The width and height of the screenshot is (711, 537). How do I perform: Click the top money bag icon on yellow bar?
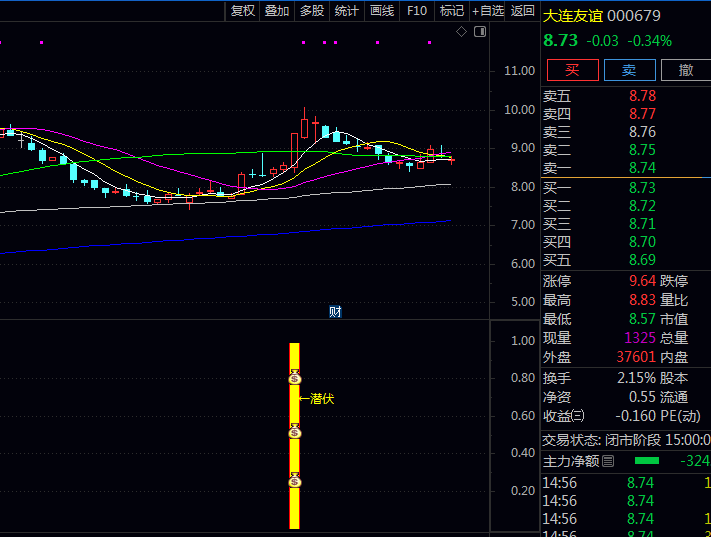pyautogui.click(x=294, y=378)
